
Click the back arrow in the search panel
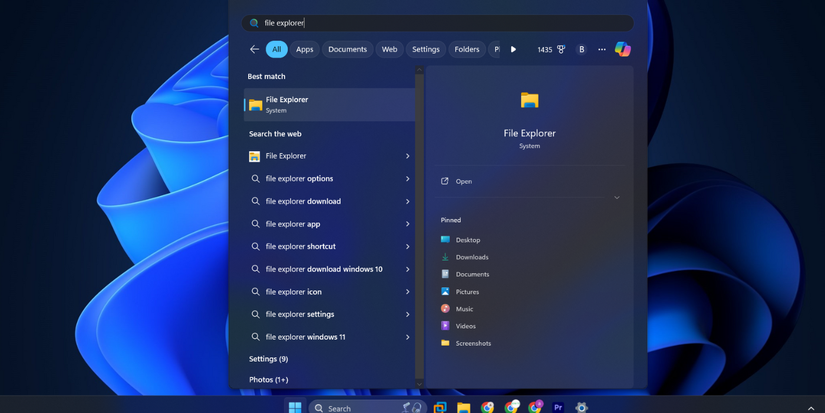tap(255, 49)
